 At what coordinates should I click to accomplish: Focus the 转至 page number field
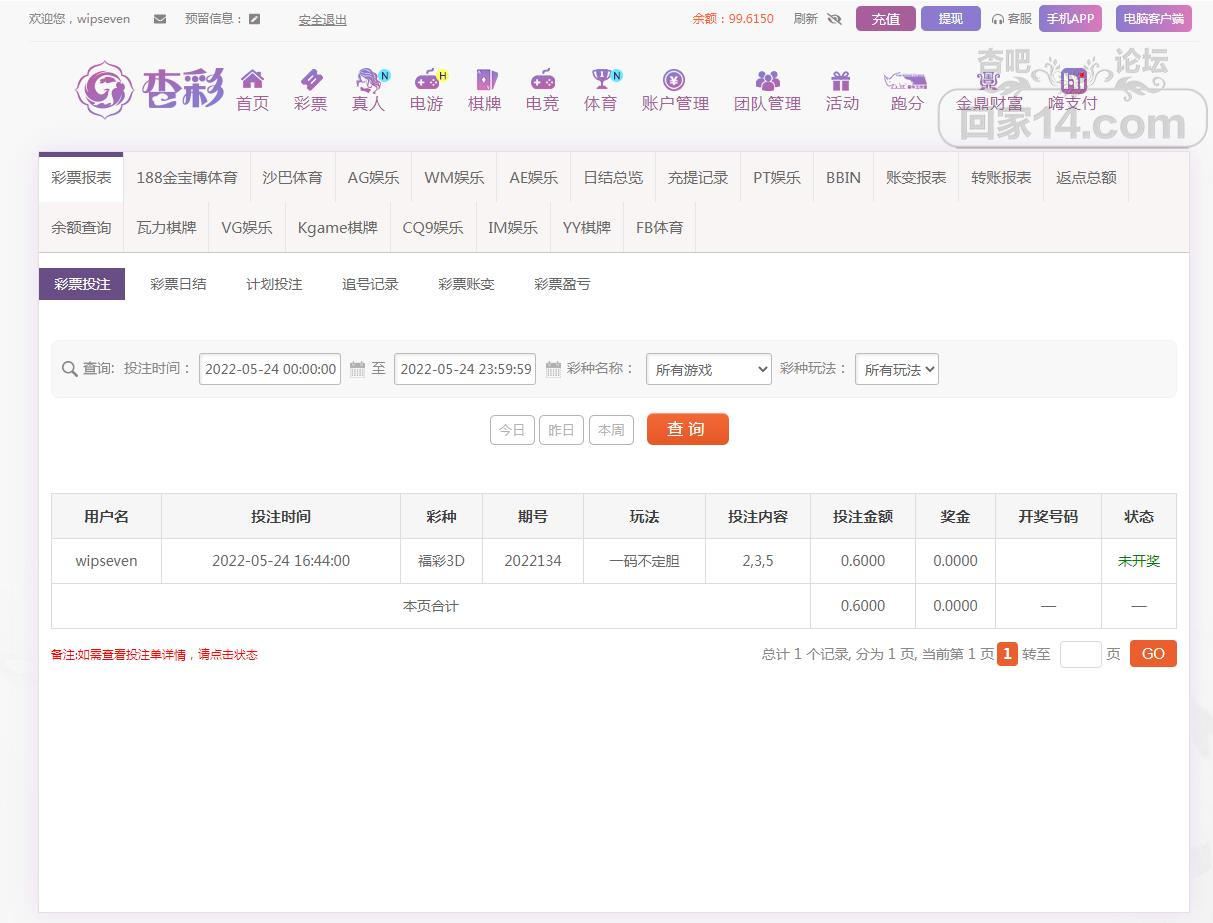[x=1080, y=654]
